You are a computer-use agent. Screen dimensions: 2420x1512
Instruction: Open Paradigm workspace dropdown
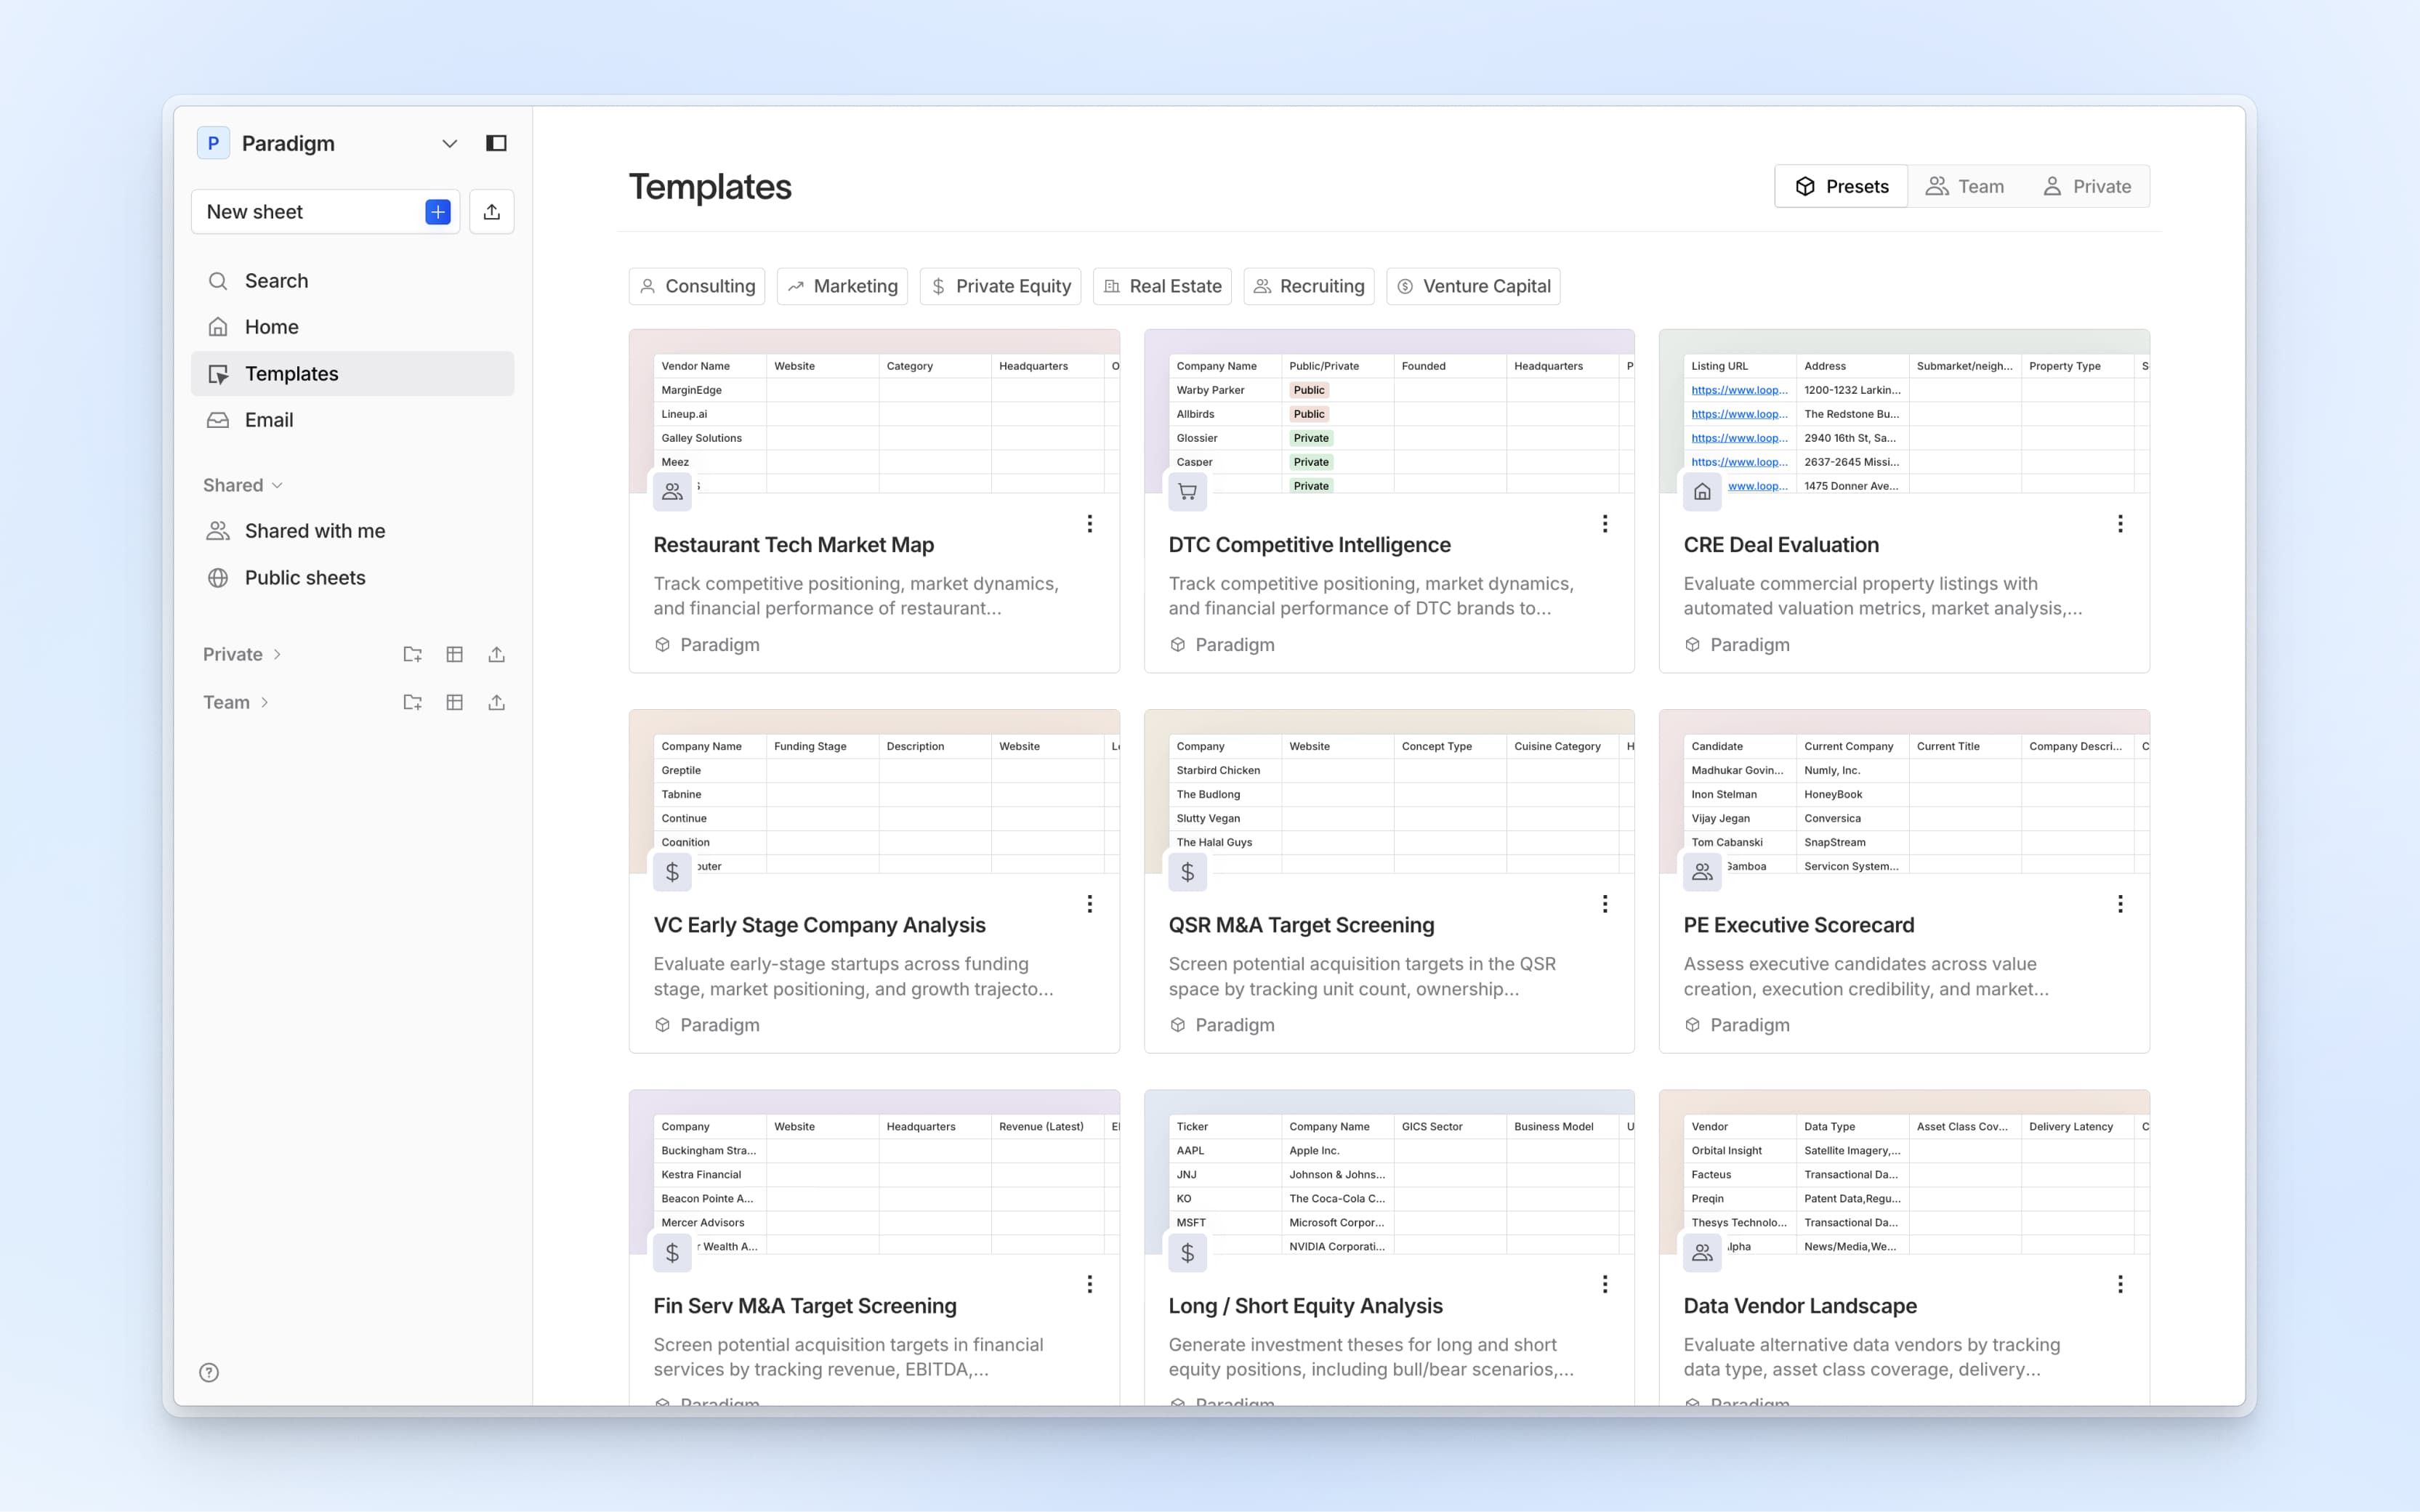tap(449, 143)
